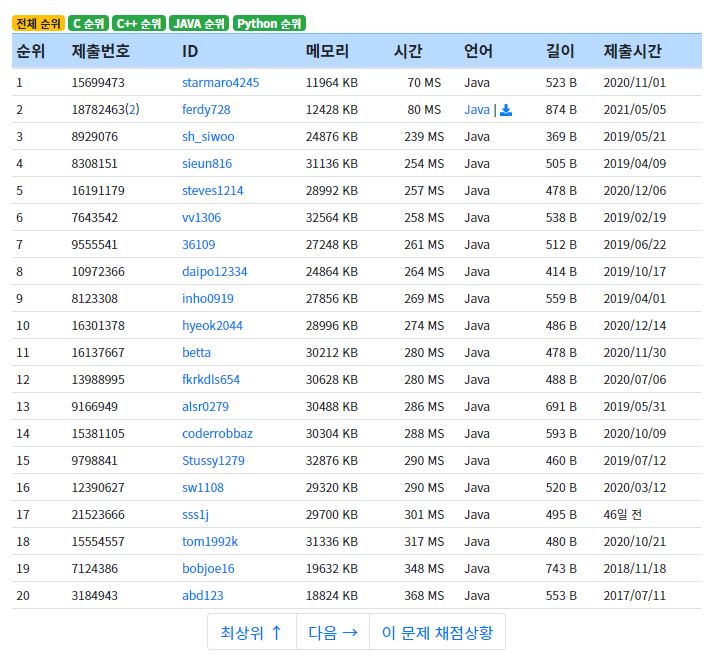Viewport: 725px width, 672px height.
Task: Click the 제출번호 column header
Action: pyautogui.click(x=101, y=51)
